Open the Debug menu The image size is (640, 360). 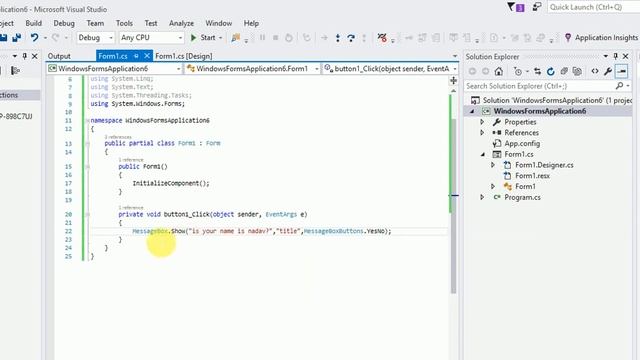(x=64, y=23)
